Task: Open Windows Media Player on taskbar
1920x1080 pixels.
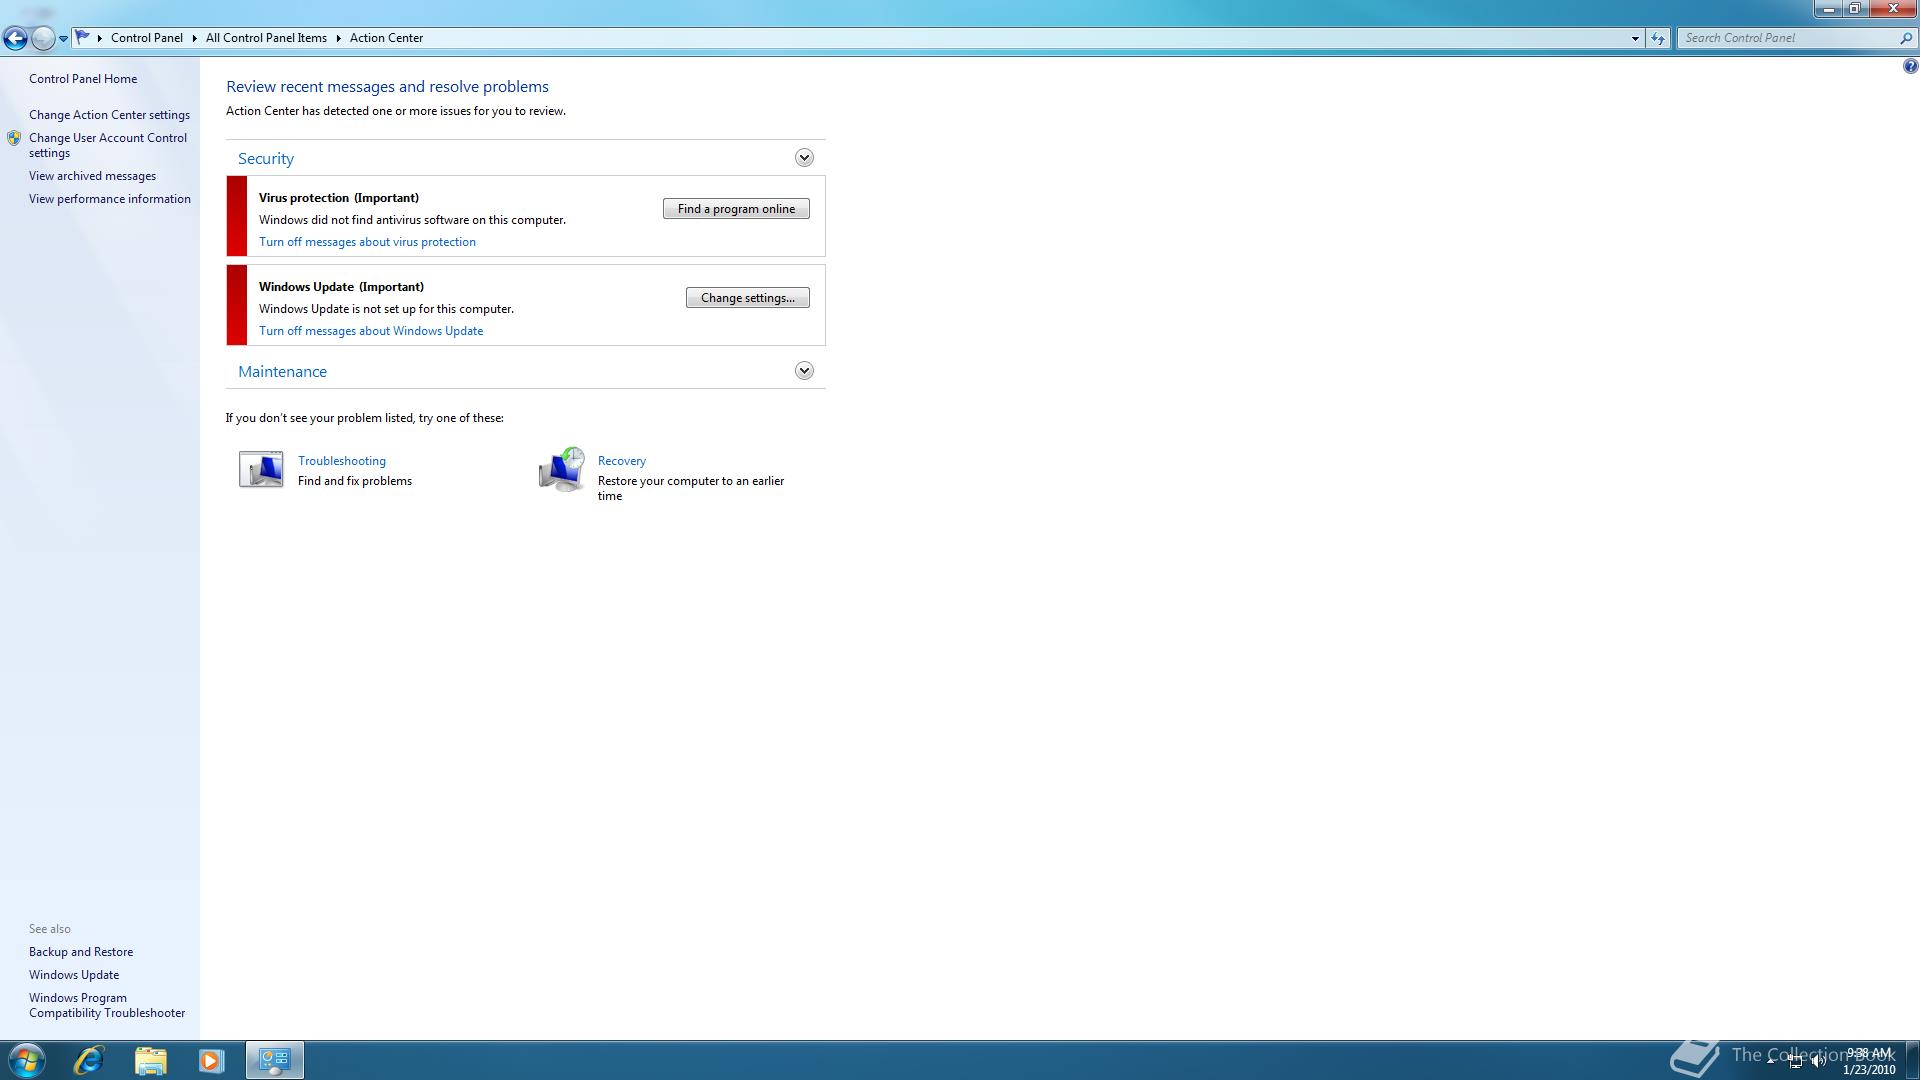Action: (211, 1060)
